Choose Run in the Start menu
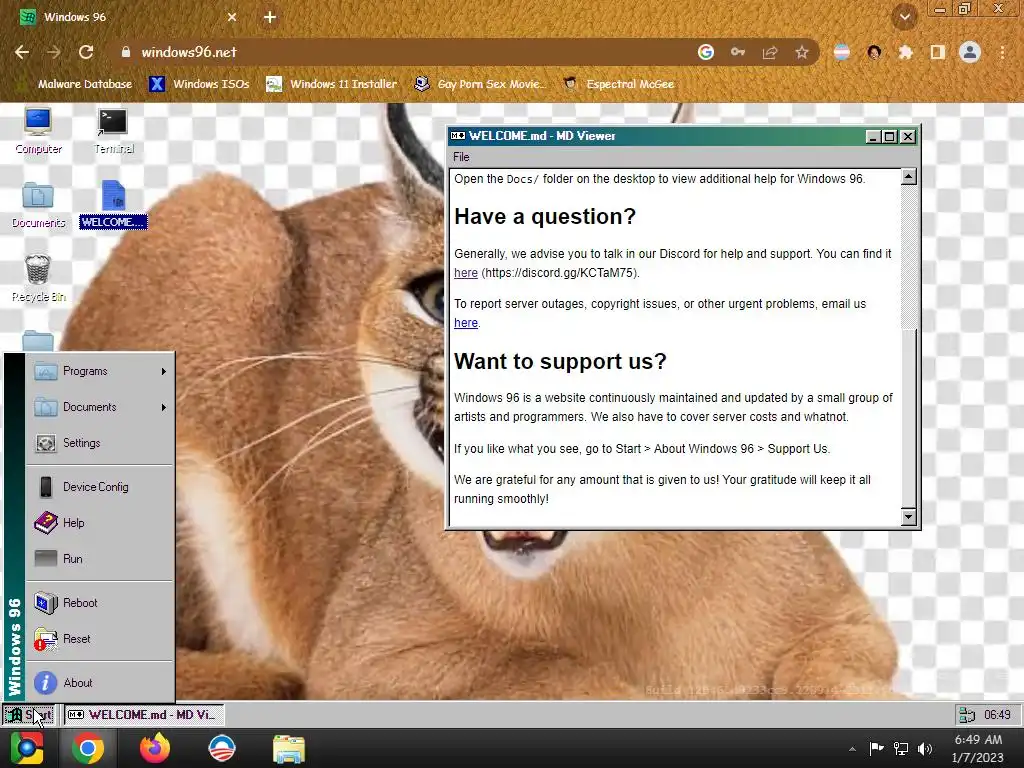This screenshot has height=768, width=1024. [100, 558]
